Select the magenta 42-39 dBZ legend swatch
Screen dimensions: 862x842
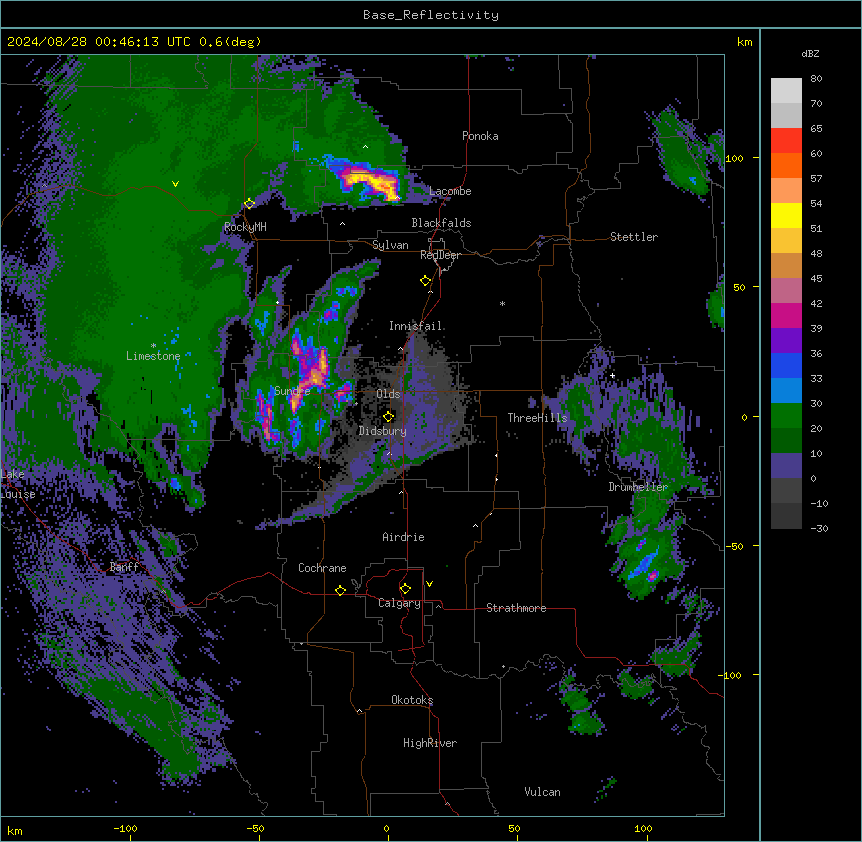coord(786,315)
